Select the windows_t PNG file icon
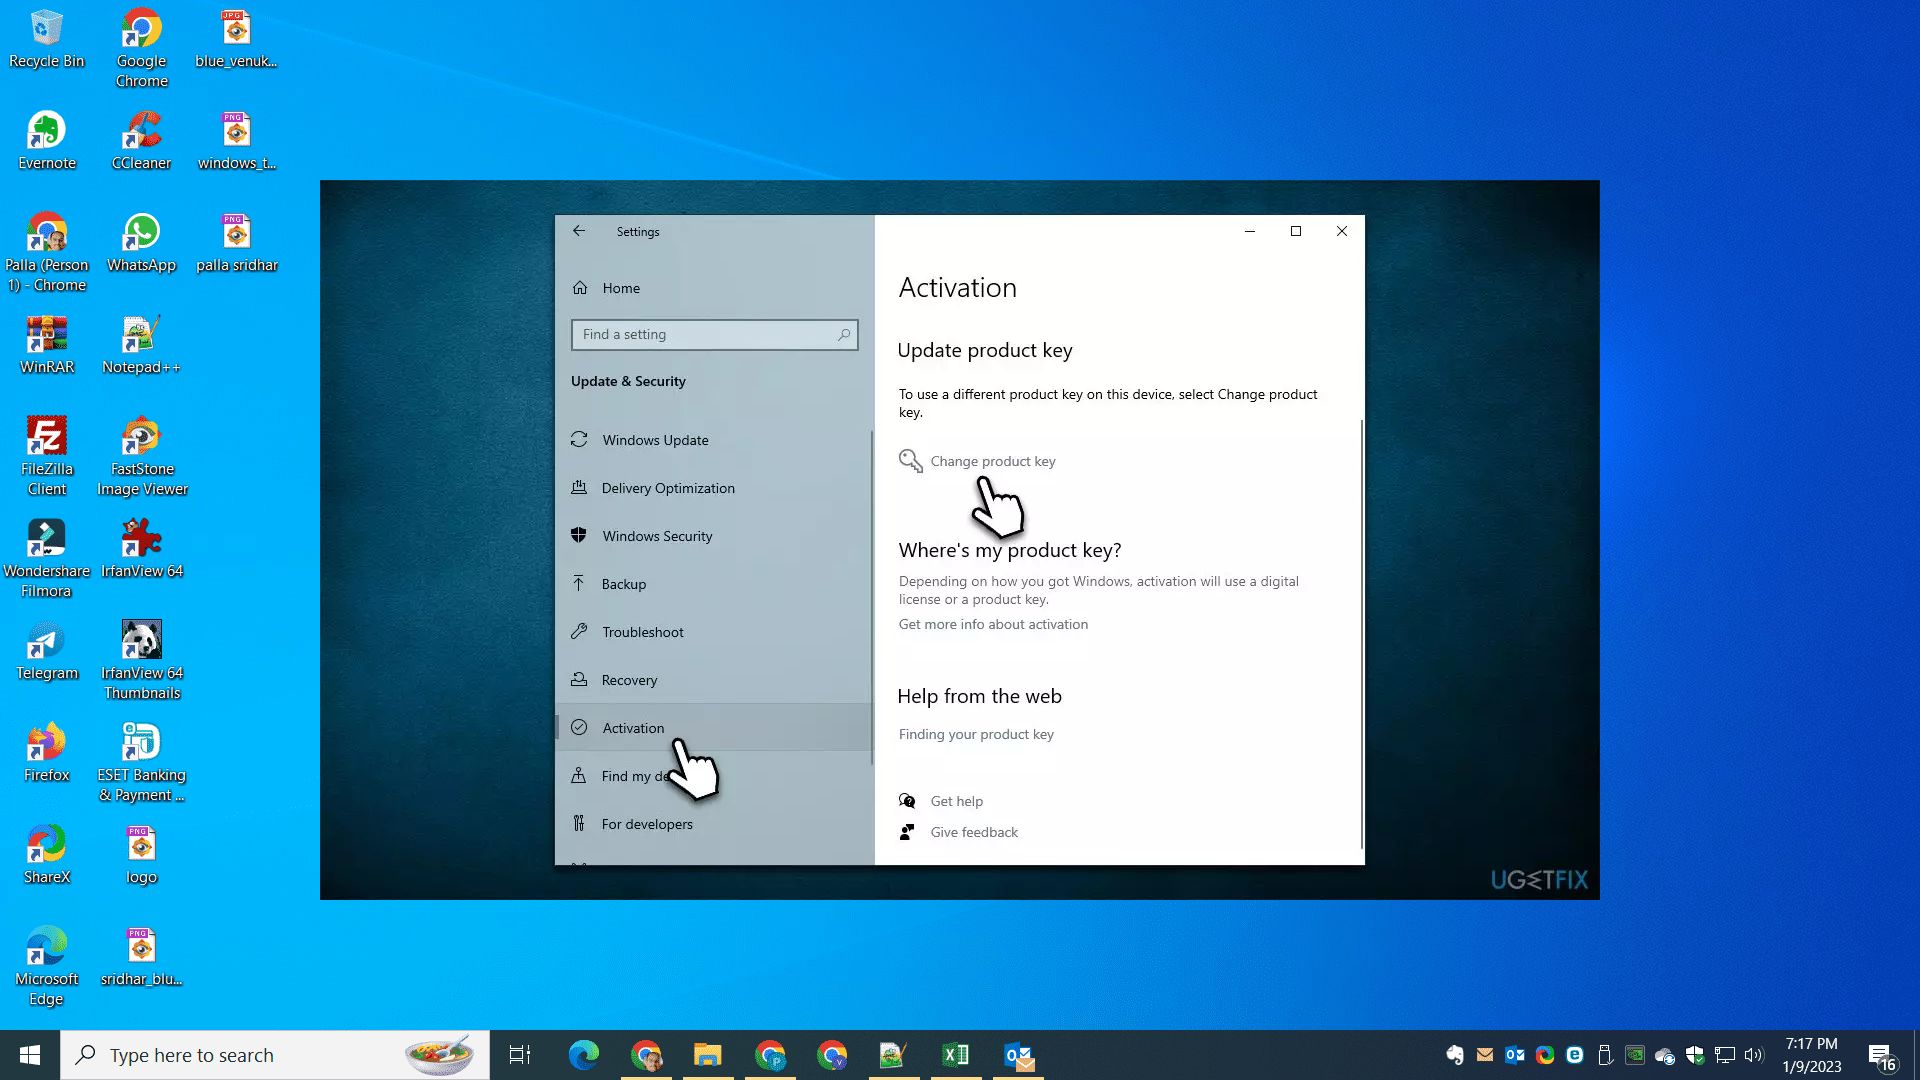The image size is (1920, 1080). coord(236,141)
